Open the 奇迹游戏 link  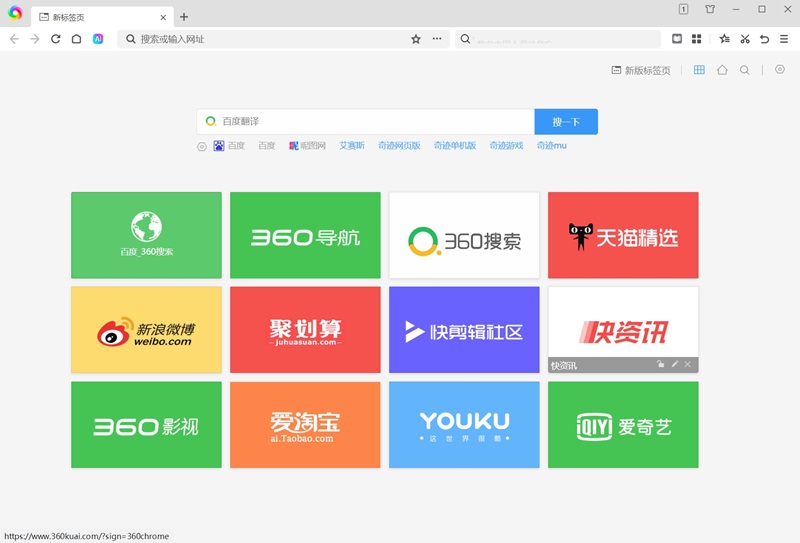pyautogui.click(x=506, y=145)
